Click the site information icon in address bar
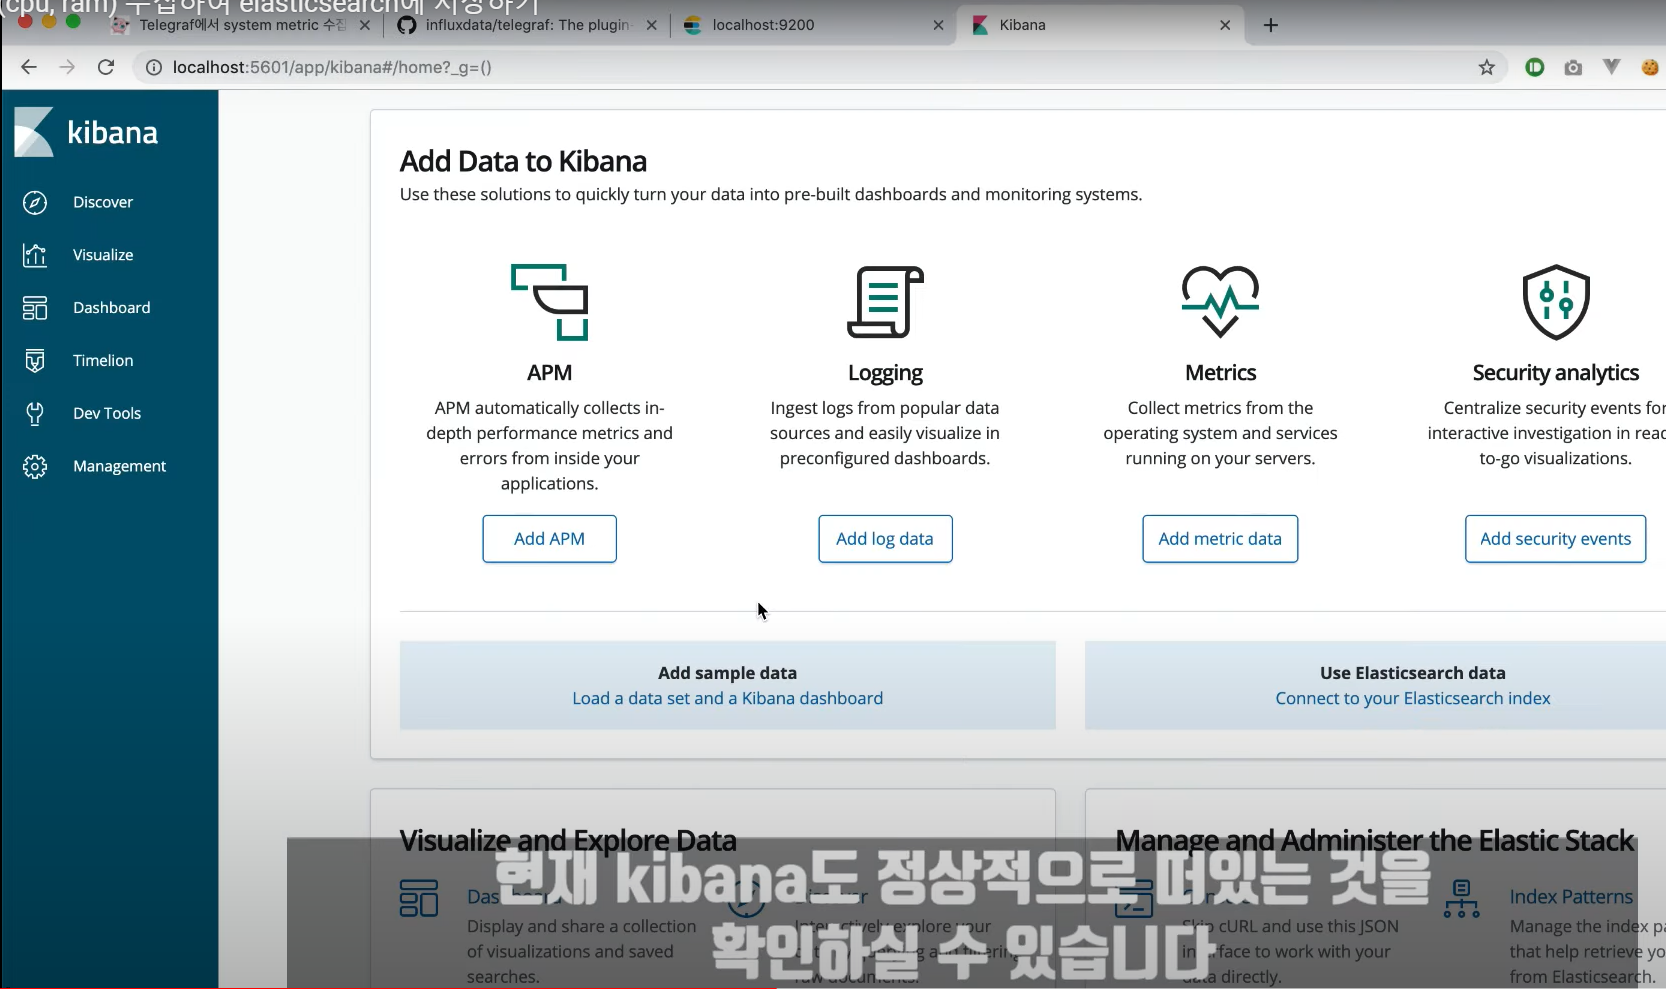 154,67
